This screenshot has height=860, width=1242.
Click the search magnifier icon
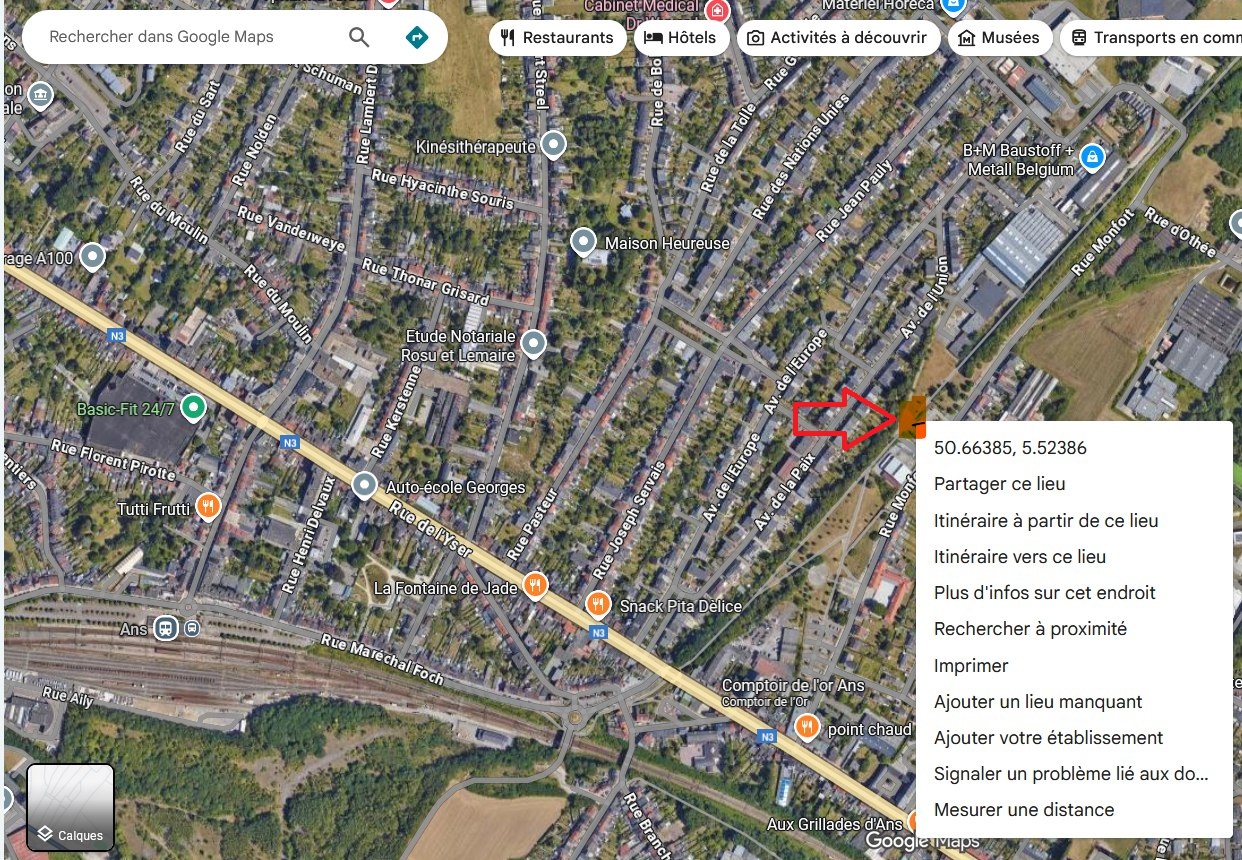pyautogui.click(x=359, y=37)
